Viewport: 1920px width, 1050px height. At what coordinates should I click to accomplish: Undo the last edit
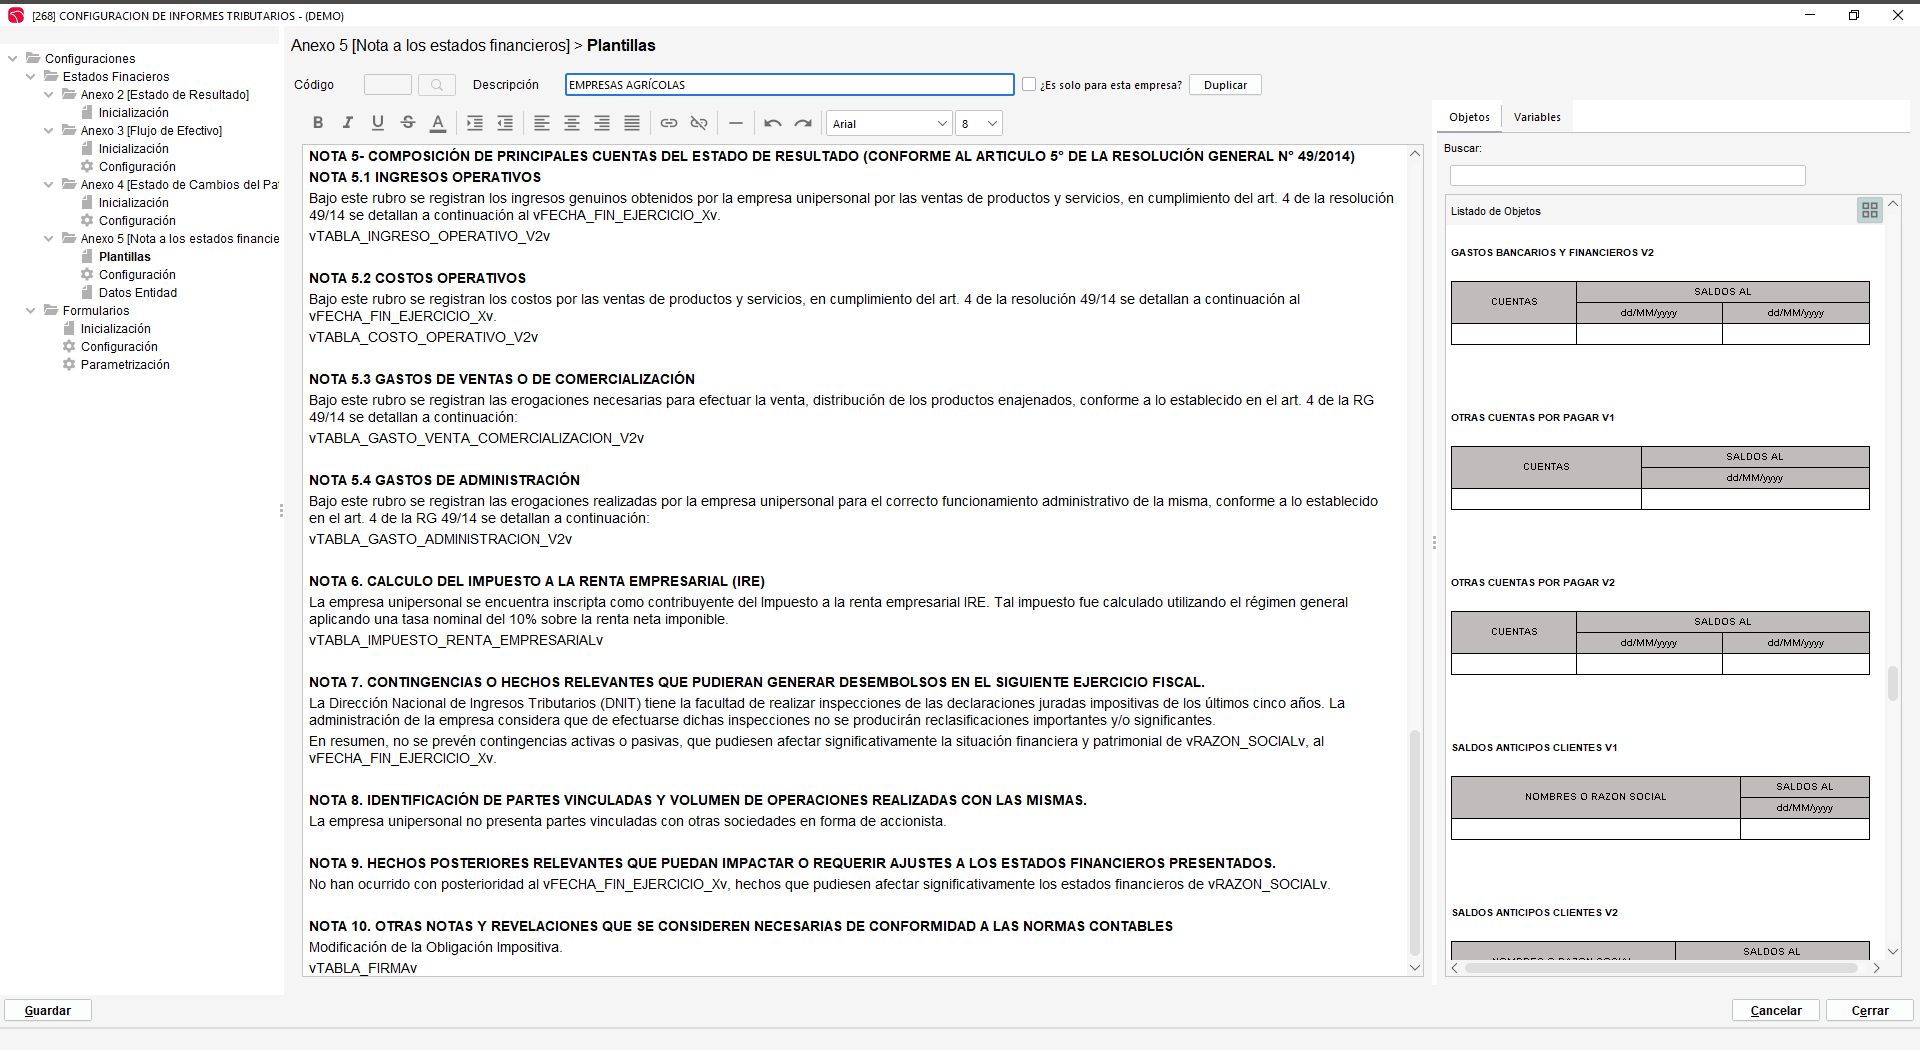point(773,123)
